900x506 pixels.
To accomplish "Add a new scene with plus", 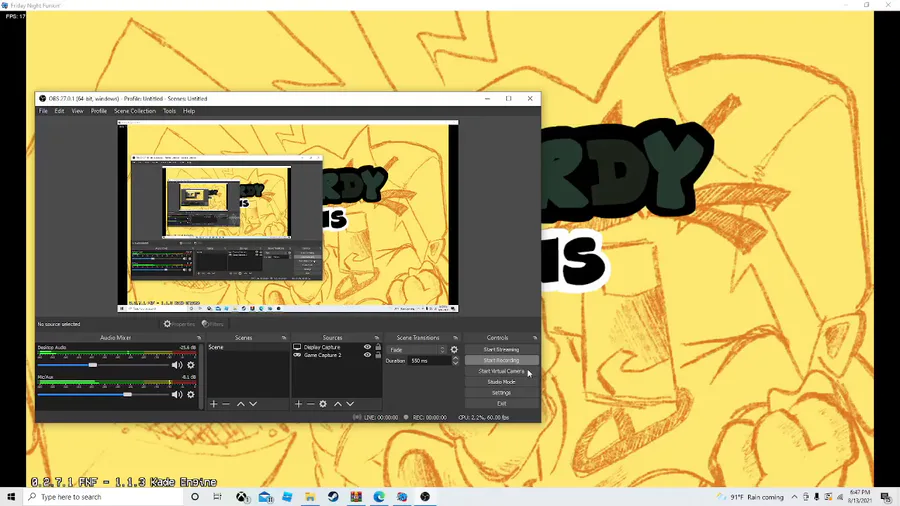I will [214, 404].
